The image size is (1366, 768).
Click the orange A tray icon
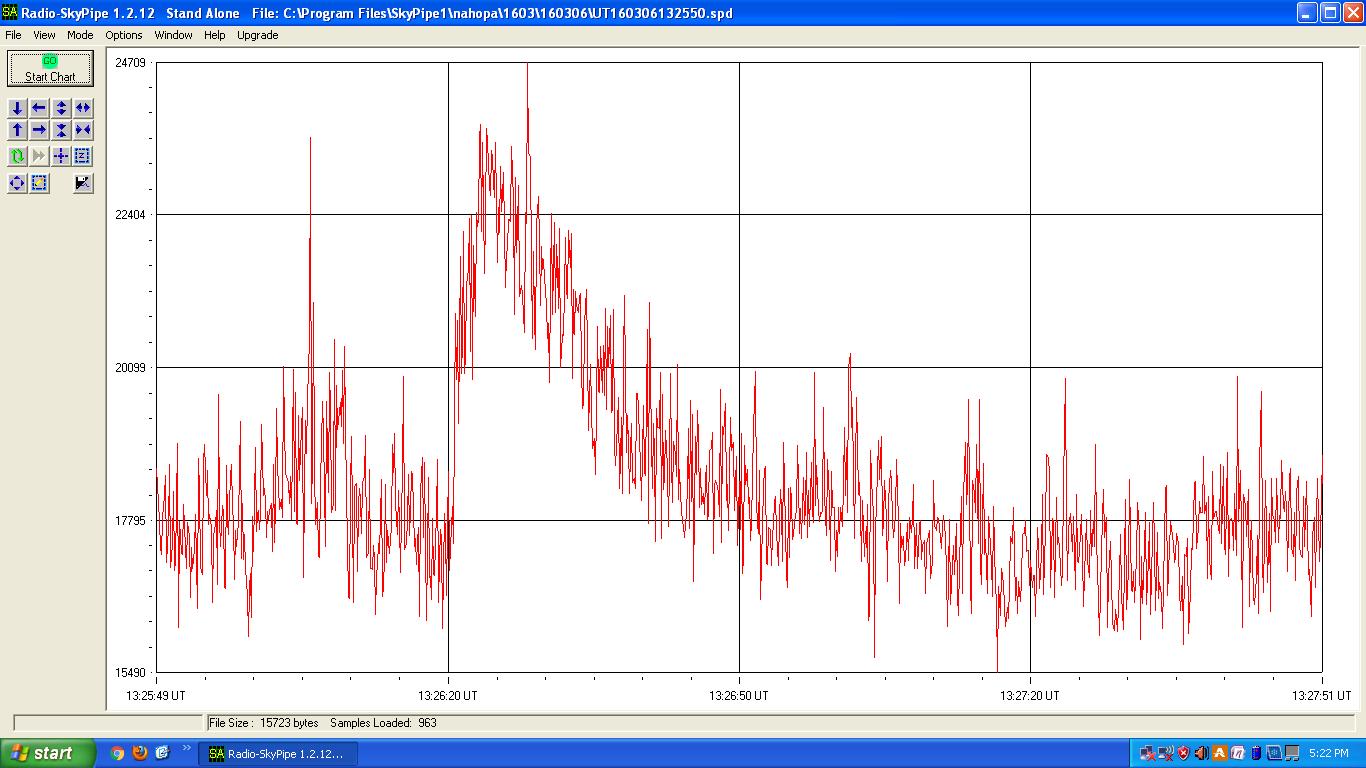[1220, 753]
